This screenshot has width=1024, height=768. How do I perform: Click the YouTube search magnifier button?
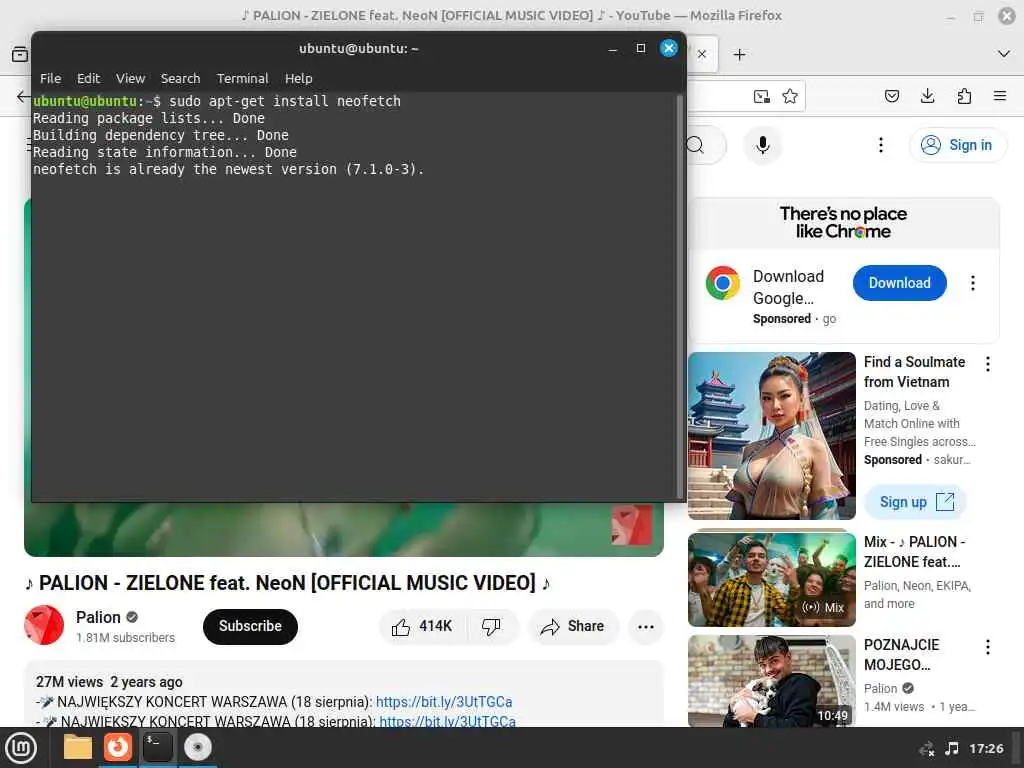click(x=696, y=145)
